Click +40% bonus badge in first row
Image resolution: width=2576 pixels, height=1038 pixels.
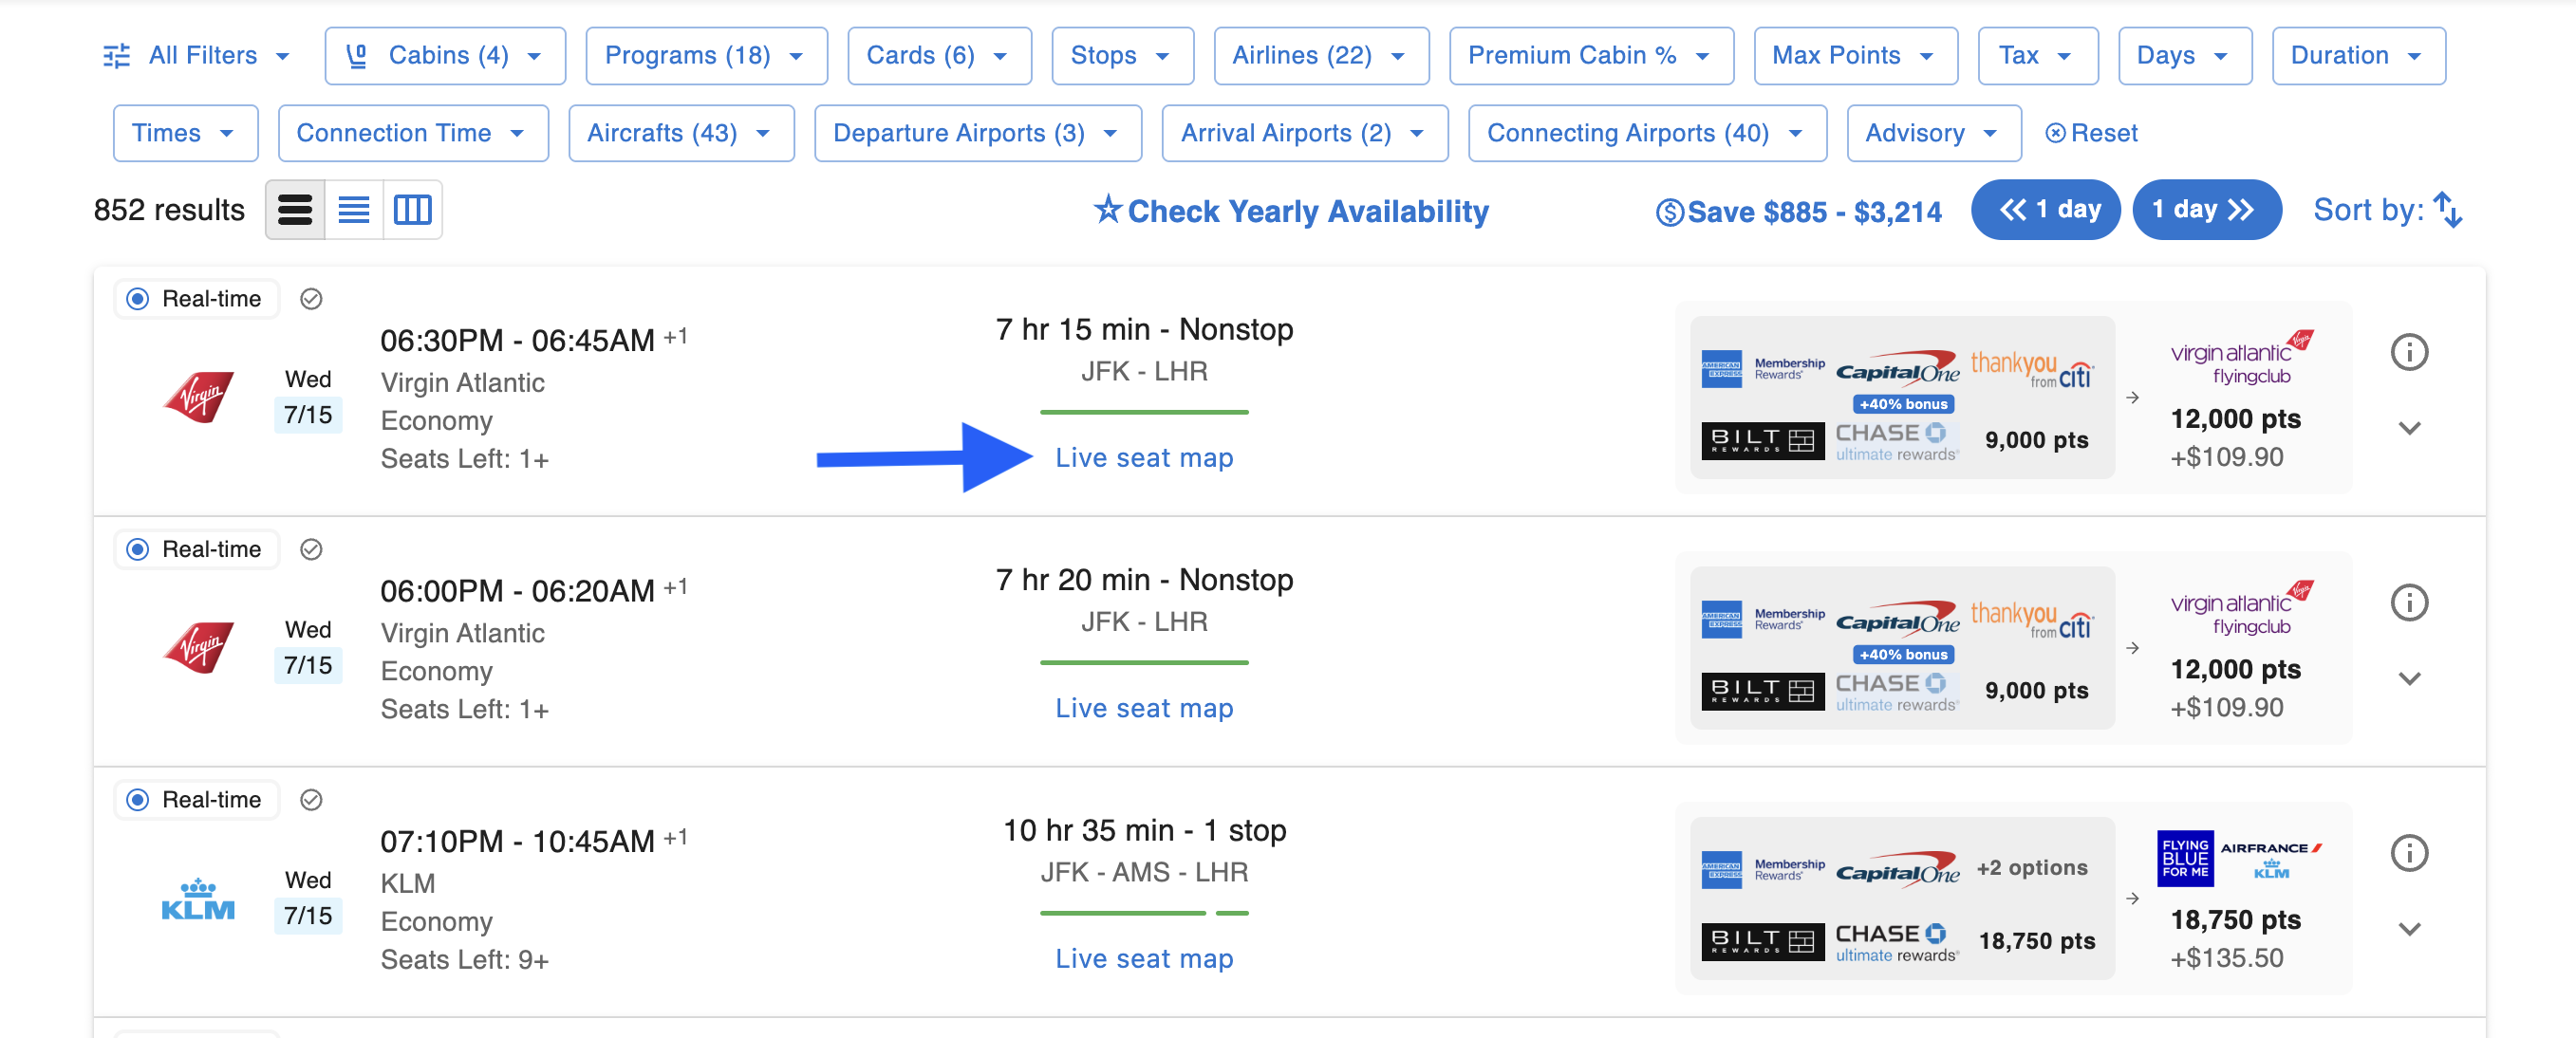coord(1903,404)
